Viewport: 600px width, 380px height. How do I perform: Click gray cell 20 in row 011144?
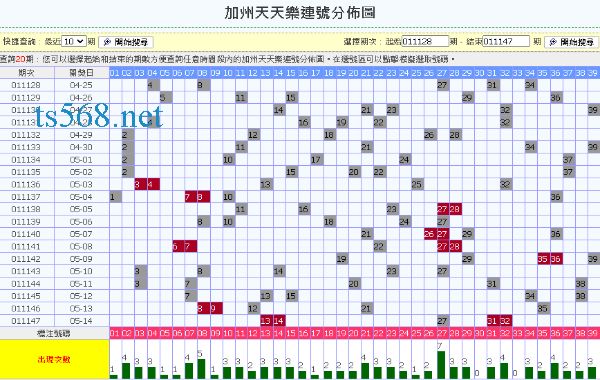coord(354,284)
